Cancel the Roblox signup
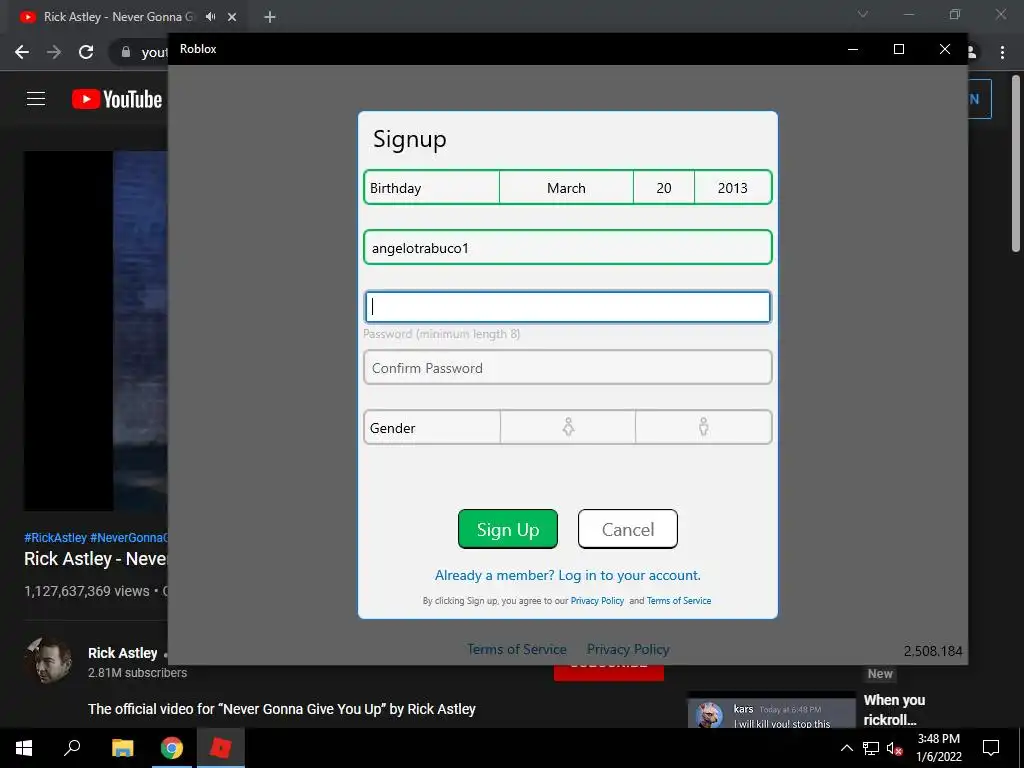 coord(628,529)
